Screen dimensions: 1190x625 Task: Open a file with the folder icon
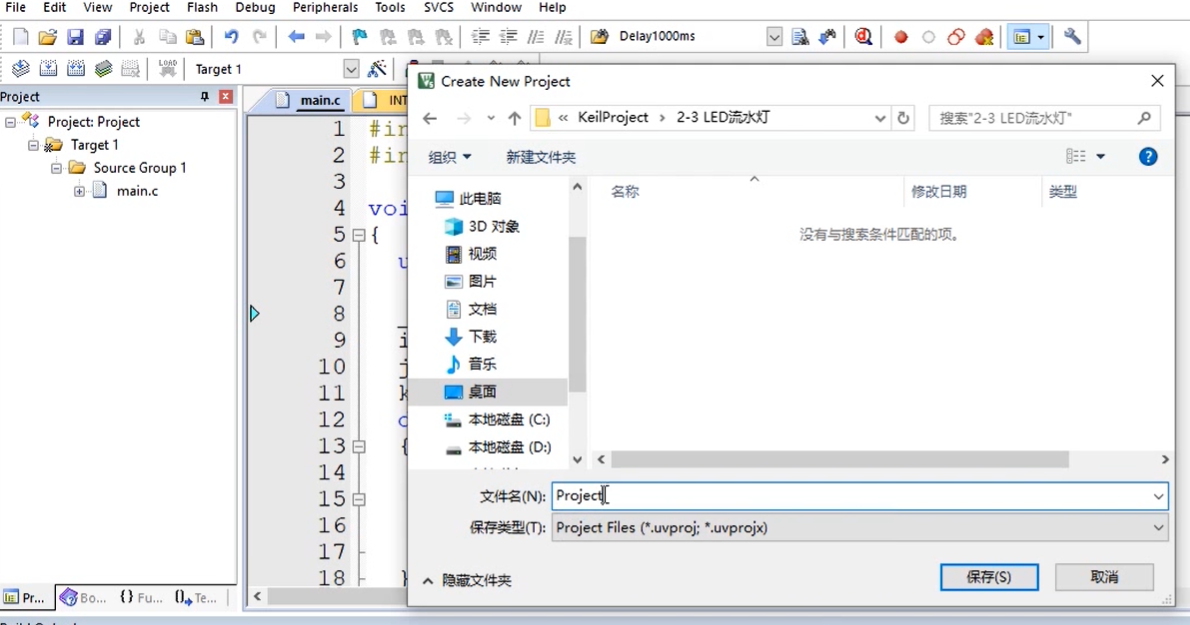tap(47, 36)
